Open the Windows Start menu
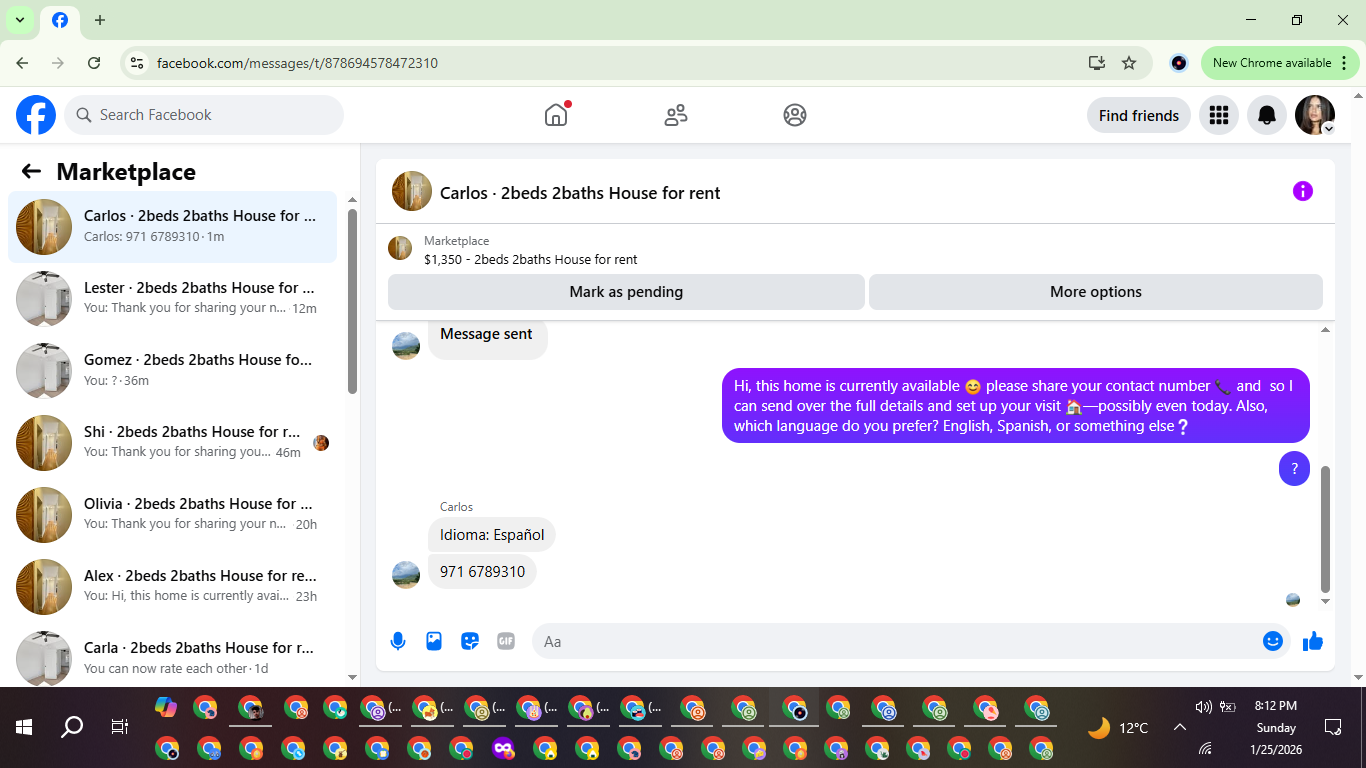 point(24,727)
